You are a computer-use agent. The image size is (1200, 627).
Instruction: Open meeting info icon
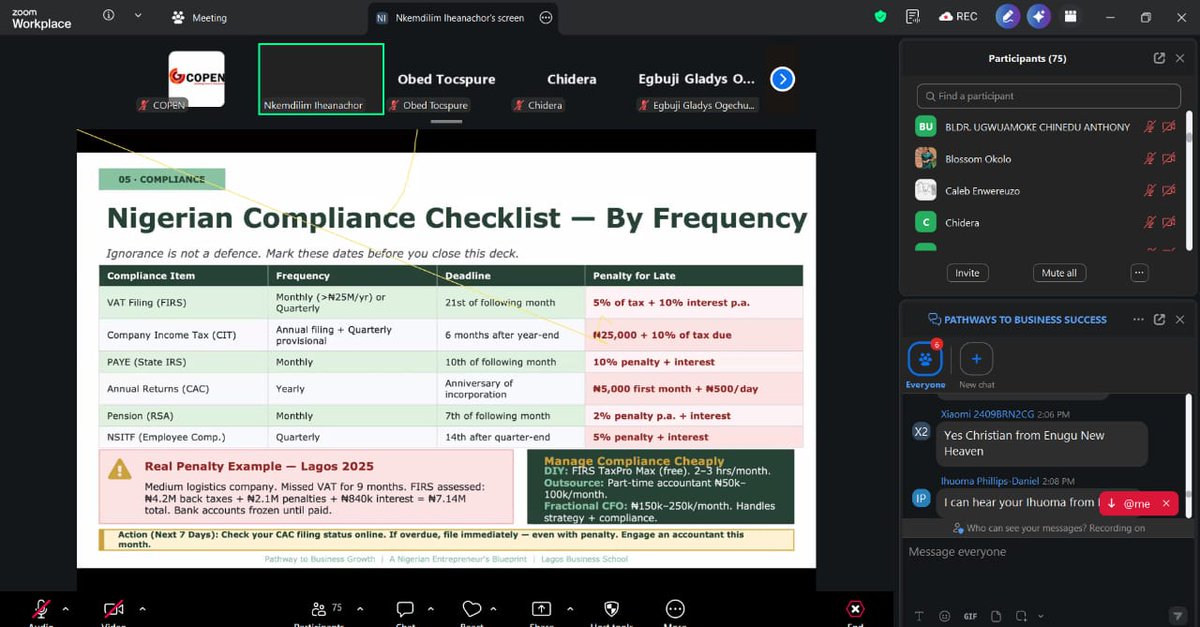[x=108, y=15]
